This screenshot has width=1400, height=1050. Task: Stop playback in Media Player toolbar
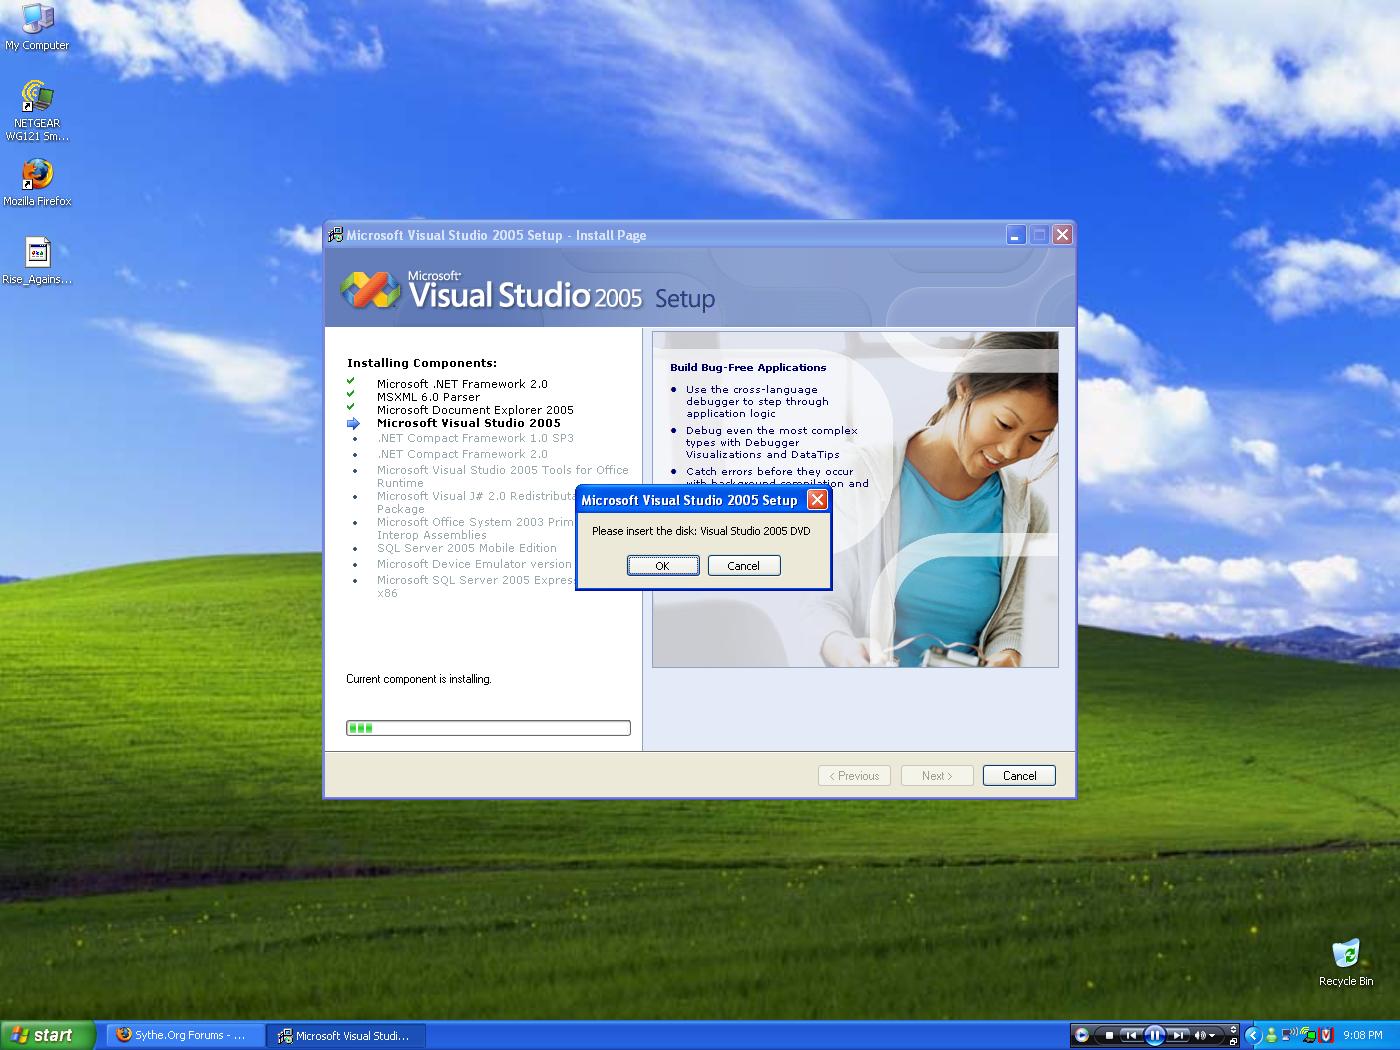pos(1109,1035)
